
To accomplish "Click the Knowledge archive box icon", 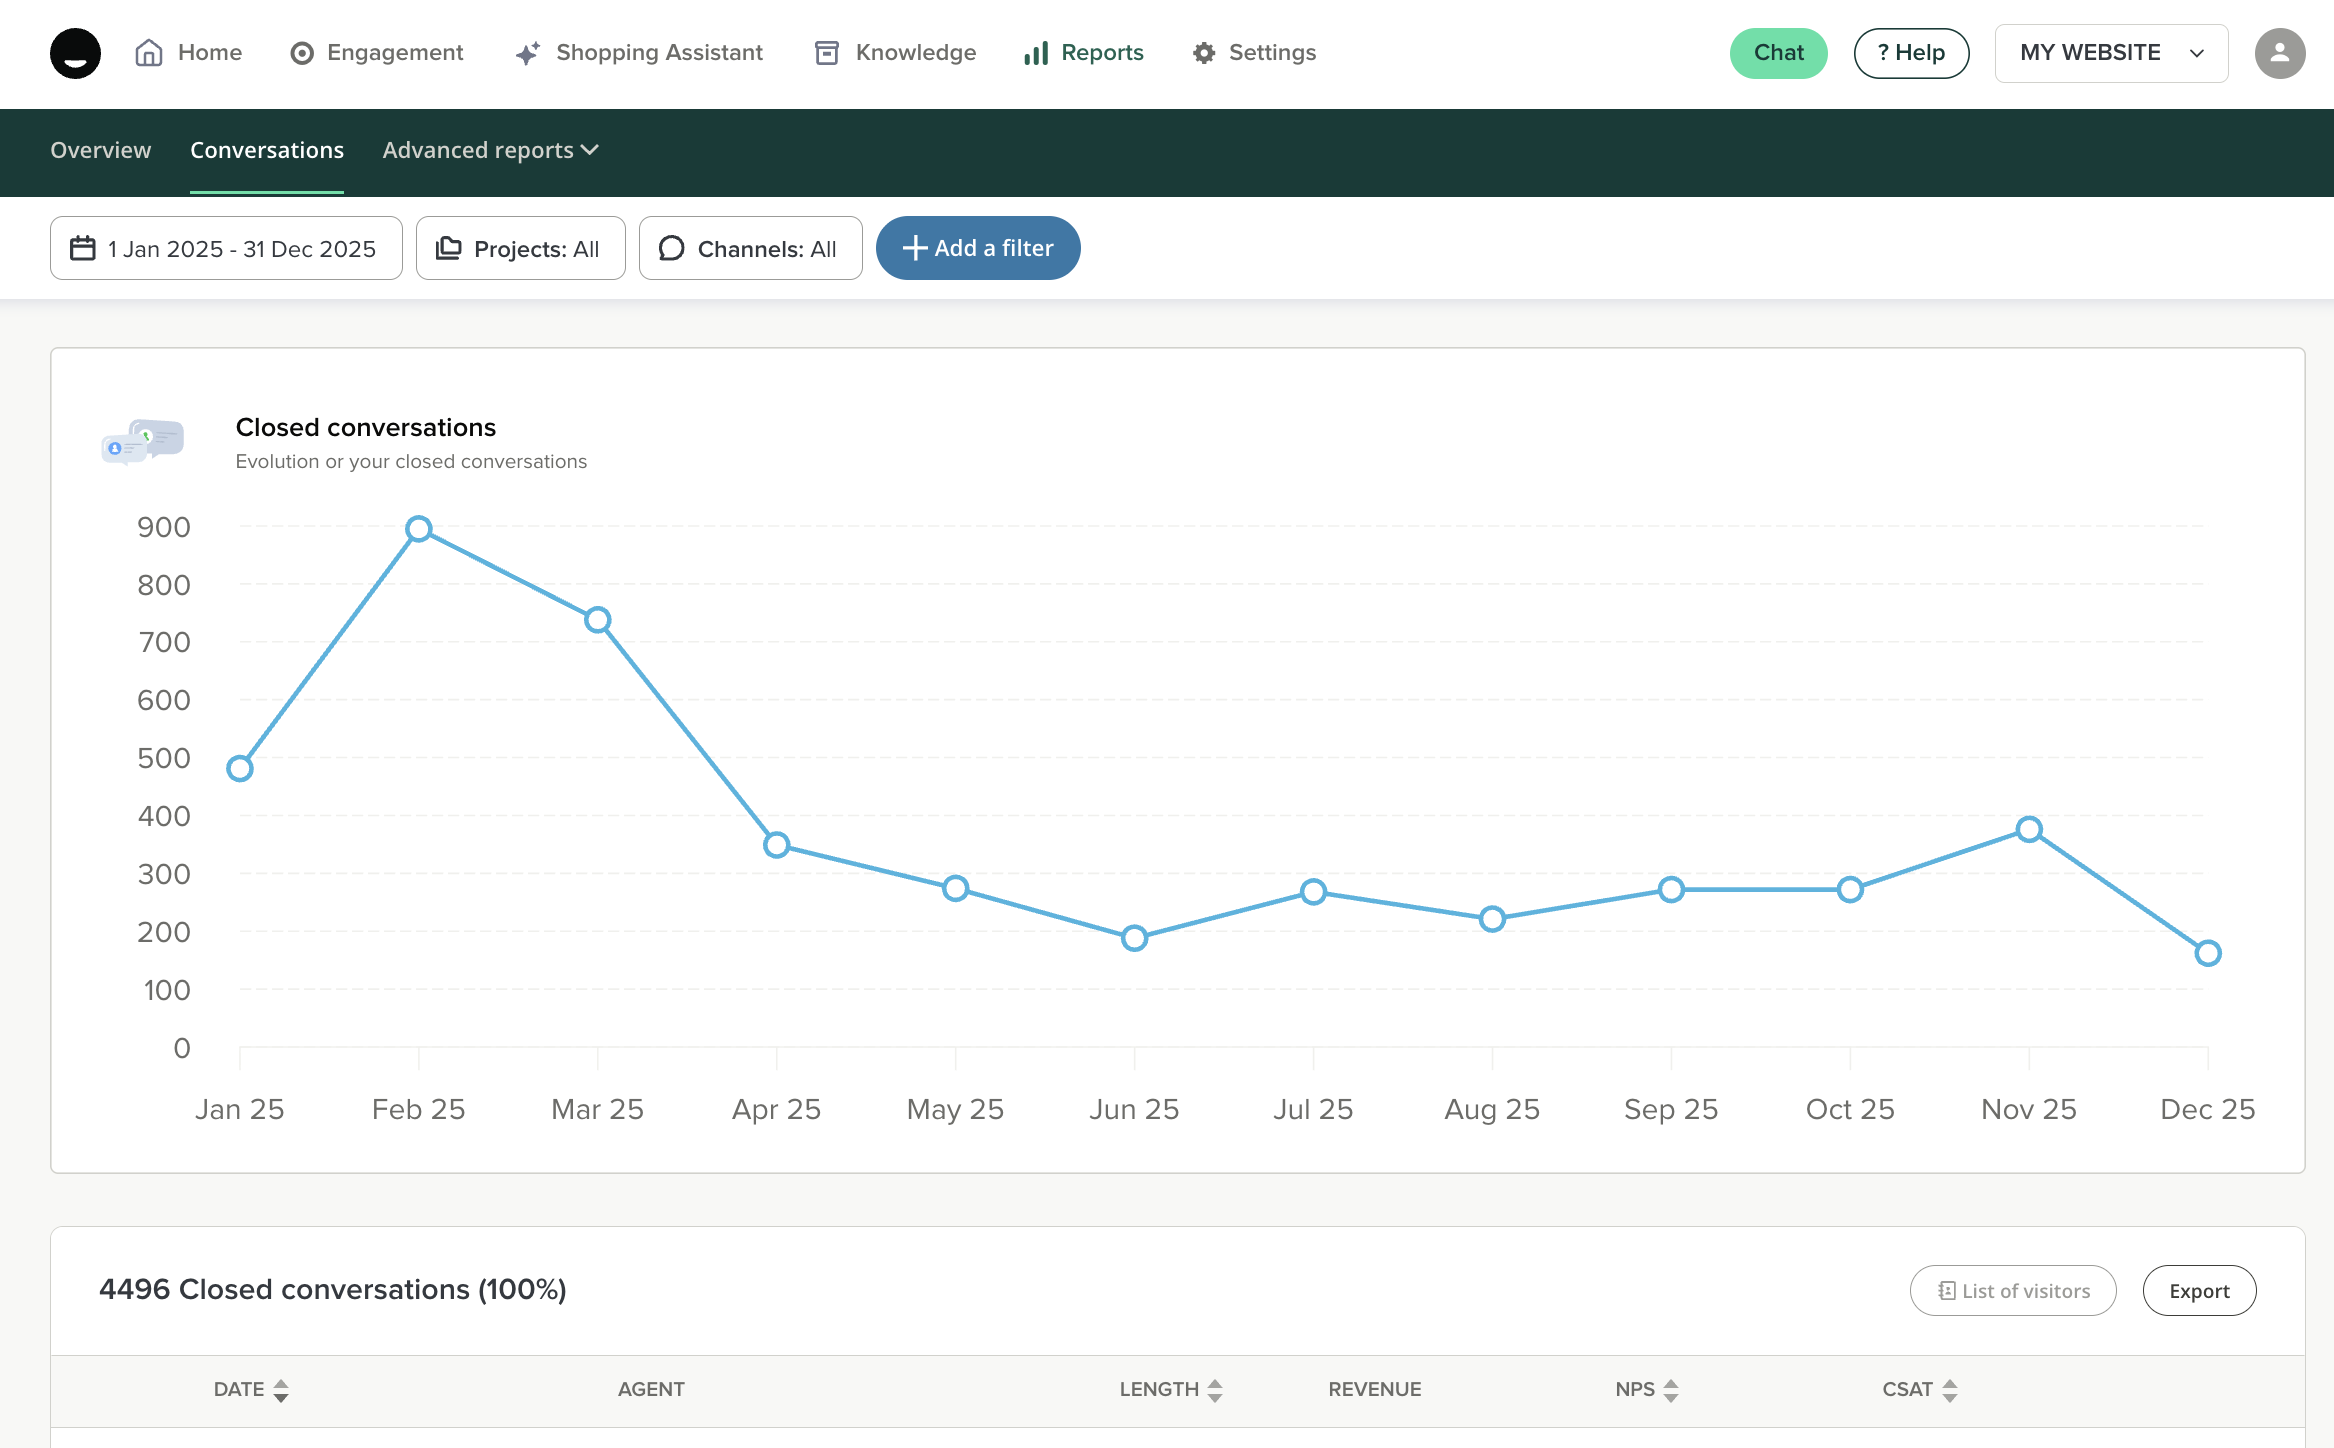I will (x=826, y=53).
